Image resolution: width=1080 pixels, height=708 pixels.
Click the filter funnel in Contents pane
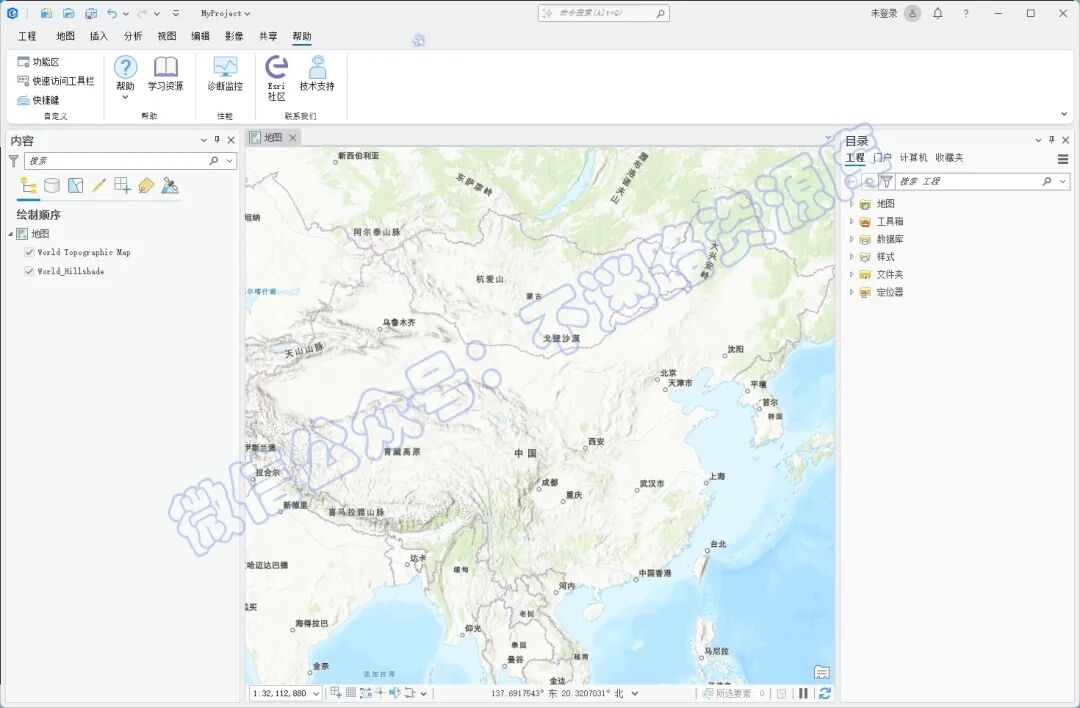click(x=13, y=161)
